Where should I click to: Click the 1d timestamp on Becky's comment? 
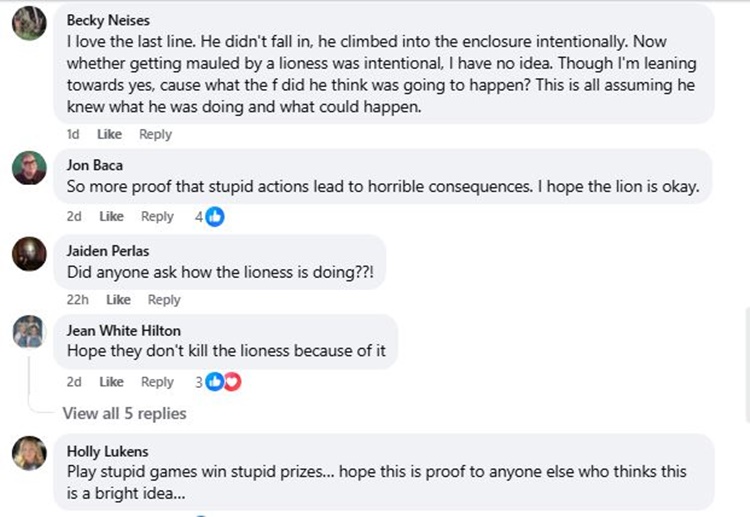(73, 134)
